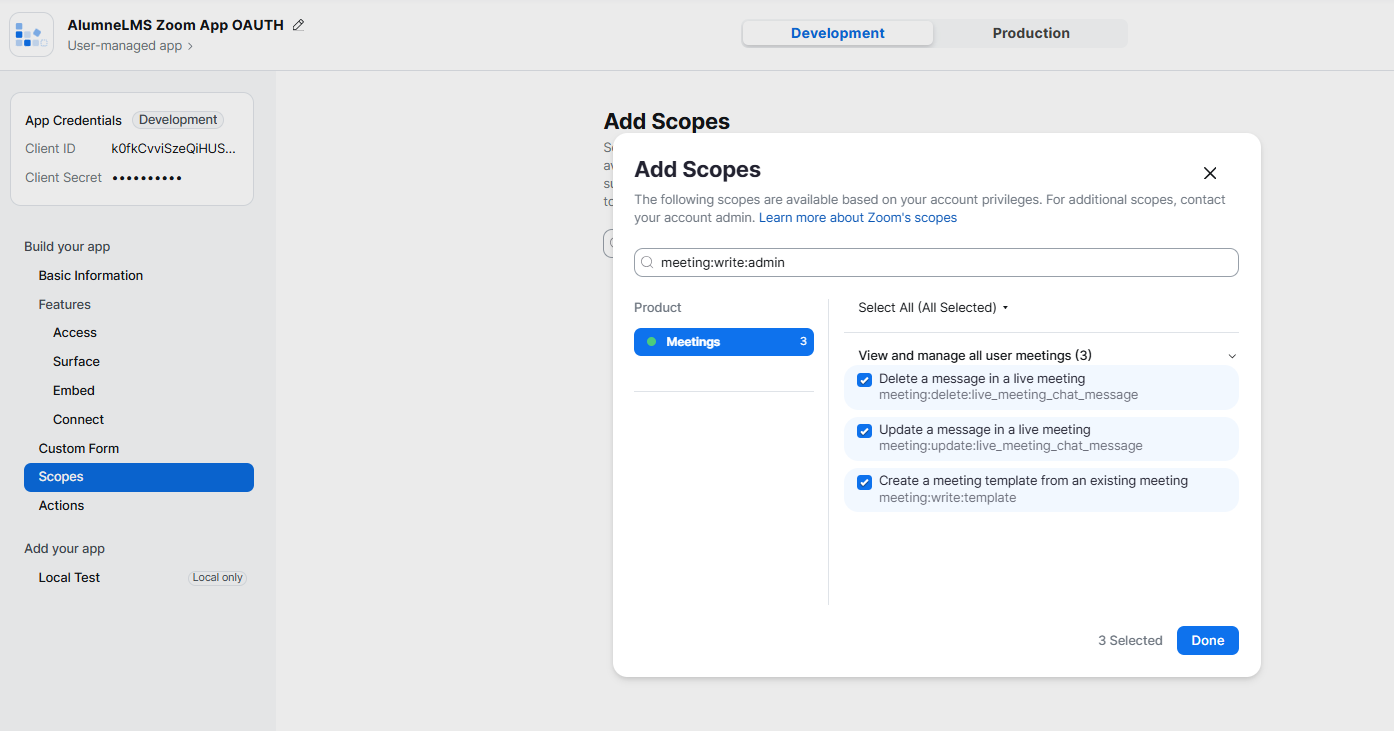Image resolution: width=1394 pixels, height=731 pixels.
Task: Uncheck Update a message in a live meeting
Action: point(865,431)
